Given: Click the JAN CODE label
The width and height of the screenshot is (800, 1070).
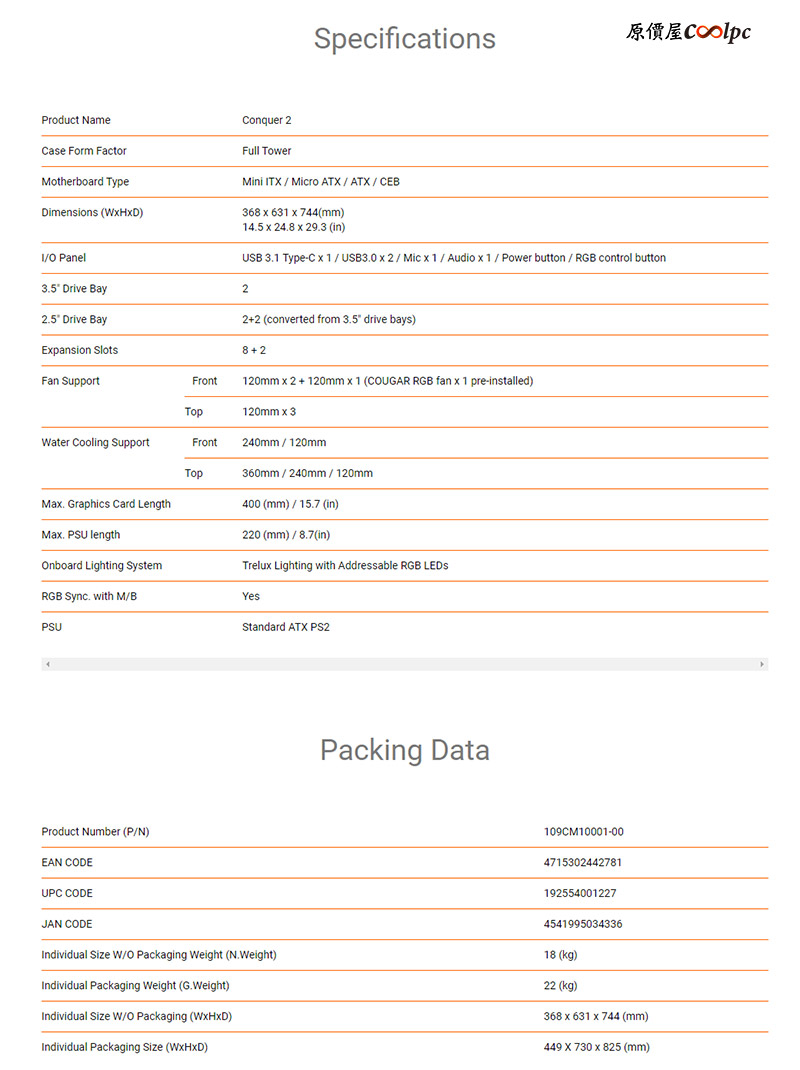Looking at the screenshot, I should click(x=67, y=924).
